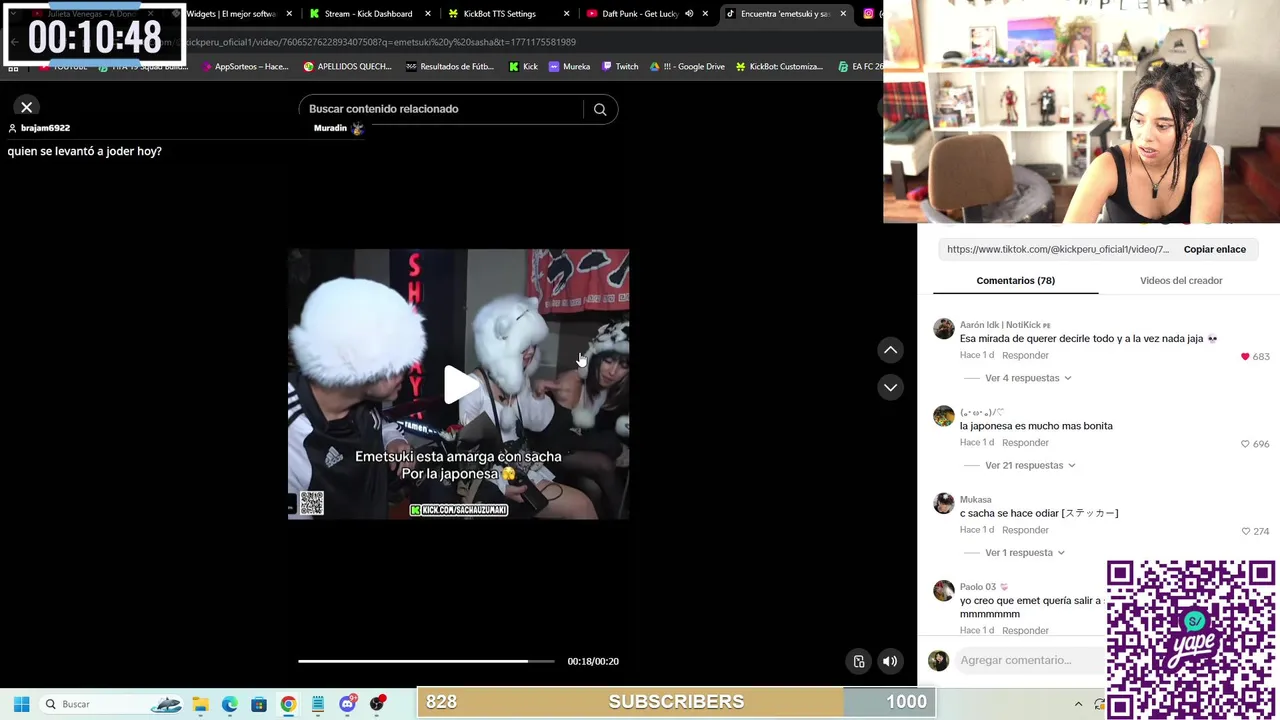Reply to Mukasa's comment via Responder
Image resolution: width=1280 pixels, height=720 pixels.
click(1025, 530)
